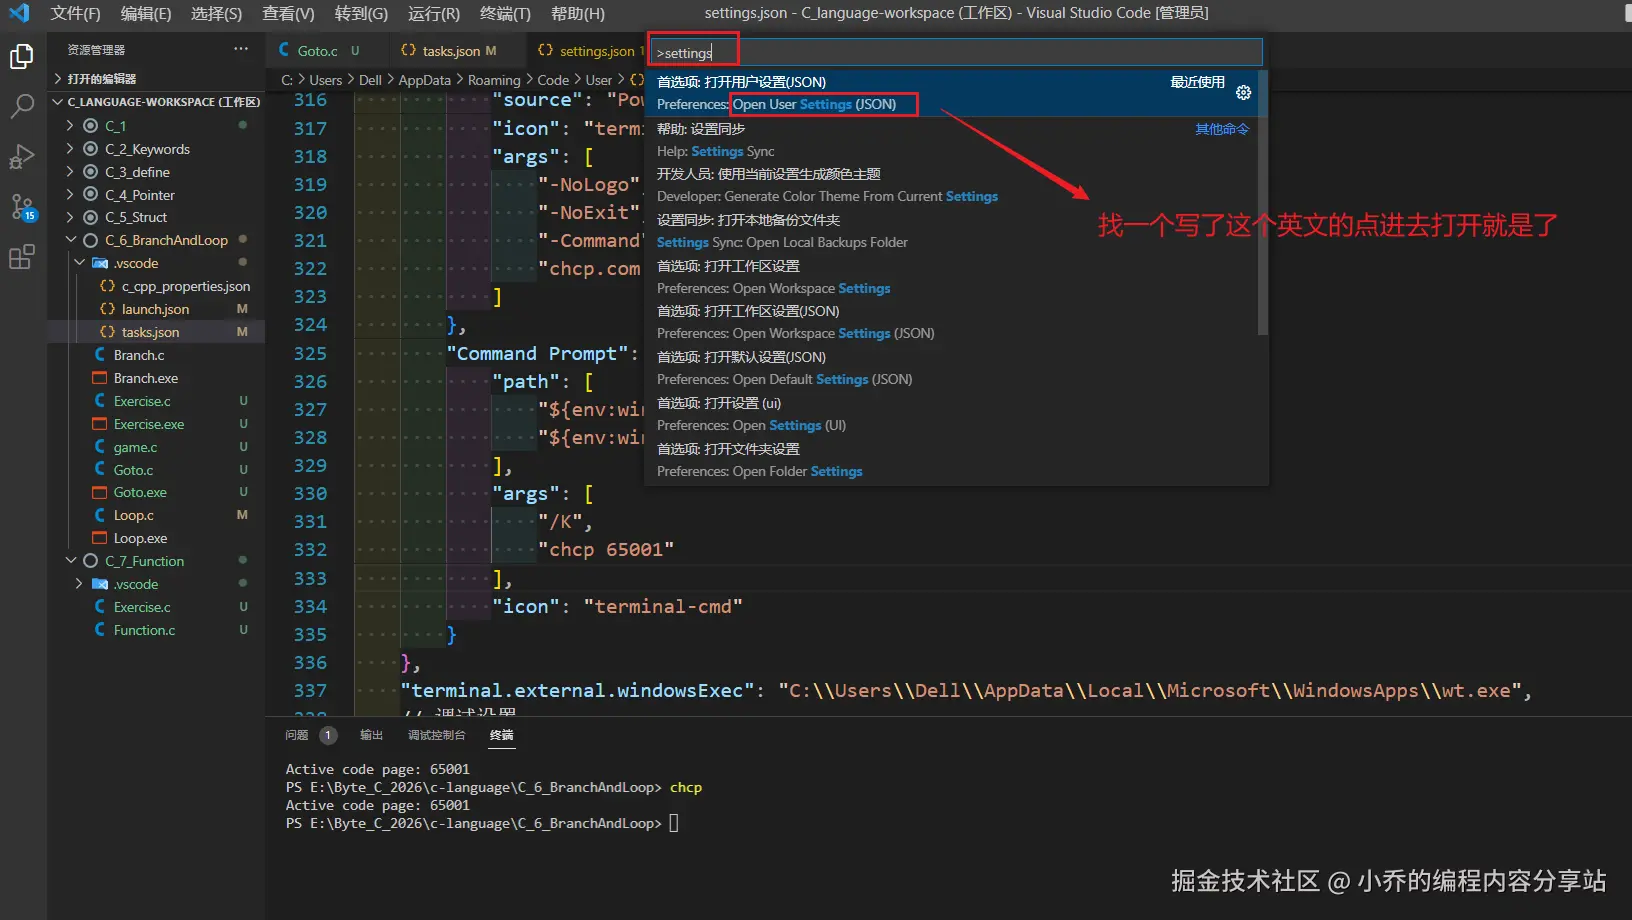The width and height of the screenshot is (1632, 920).
Task: Run Preferences: Open Settings (UI) command
Action: pos(951,414)
